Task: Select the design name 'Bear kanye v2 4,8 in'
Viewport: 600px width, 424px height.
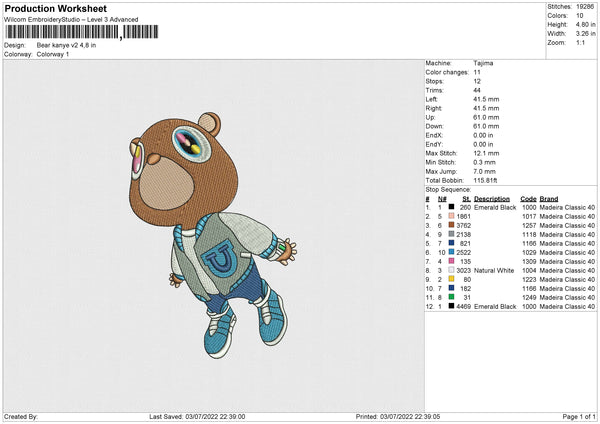Action: coord(66,45)
